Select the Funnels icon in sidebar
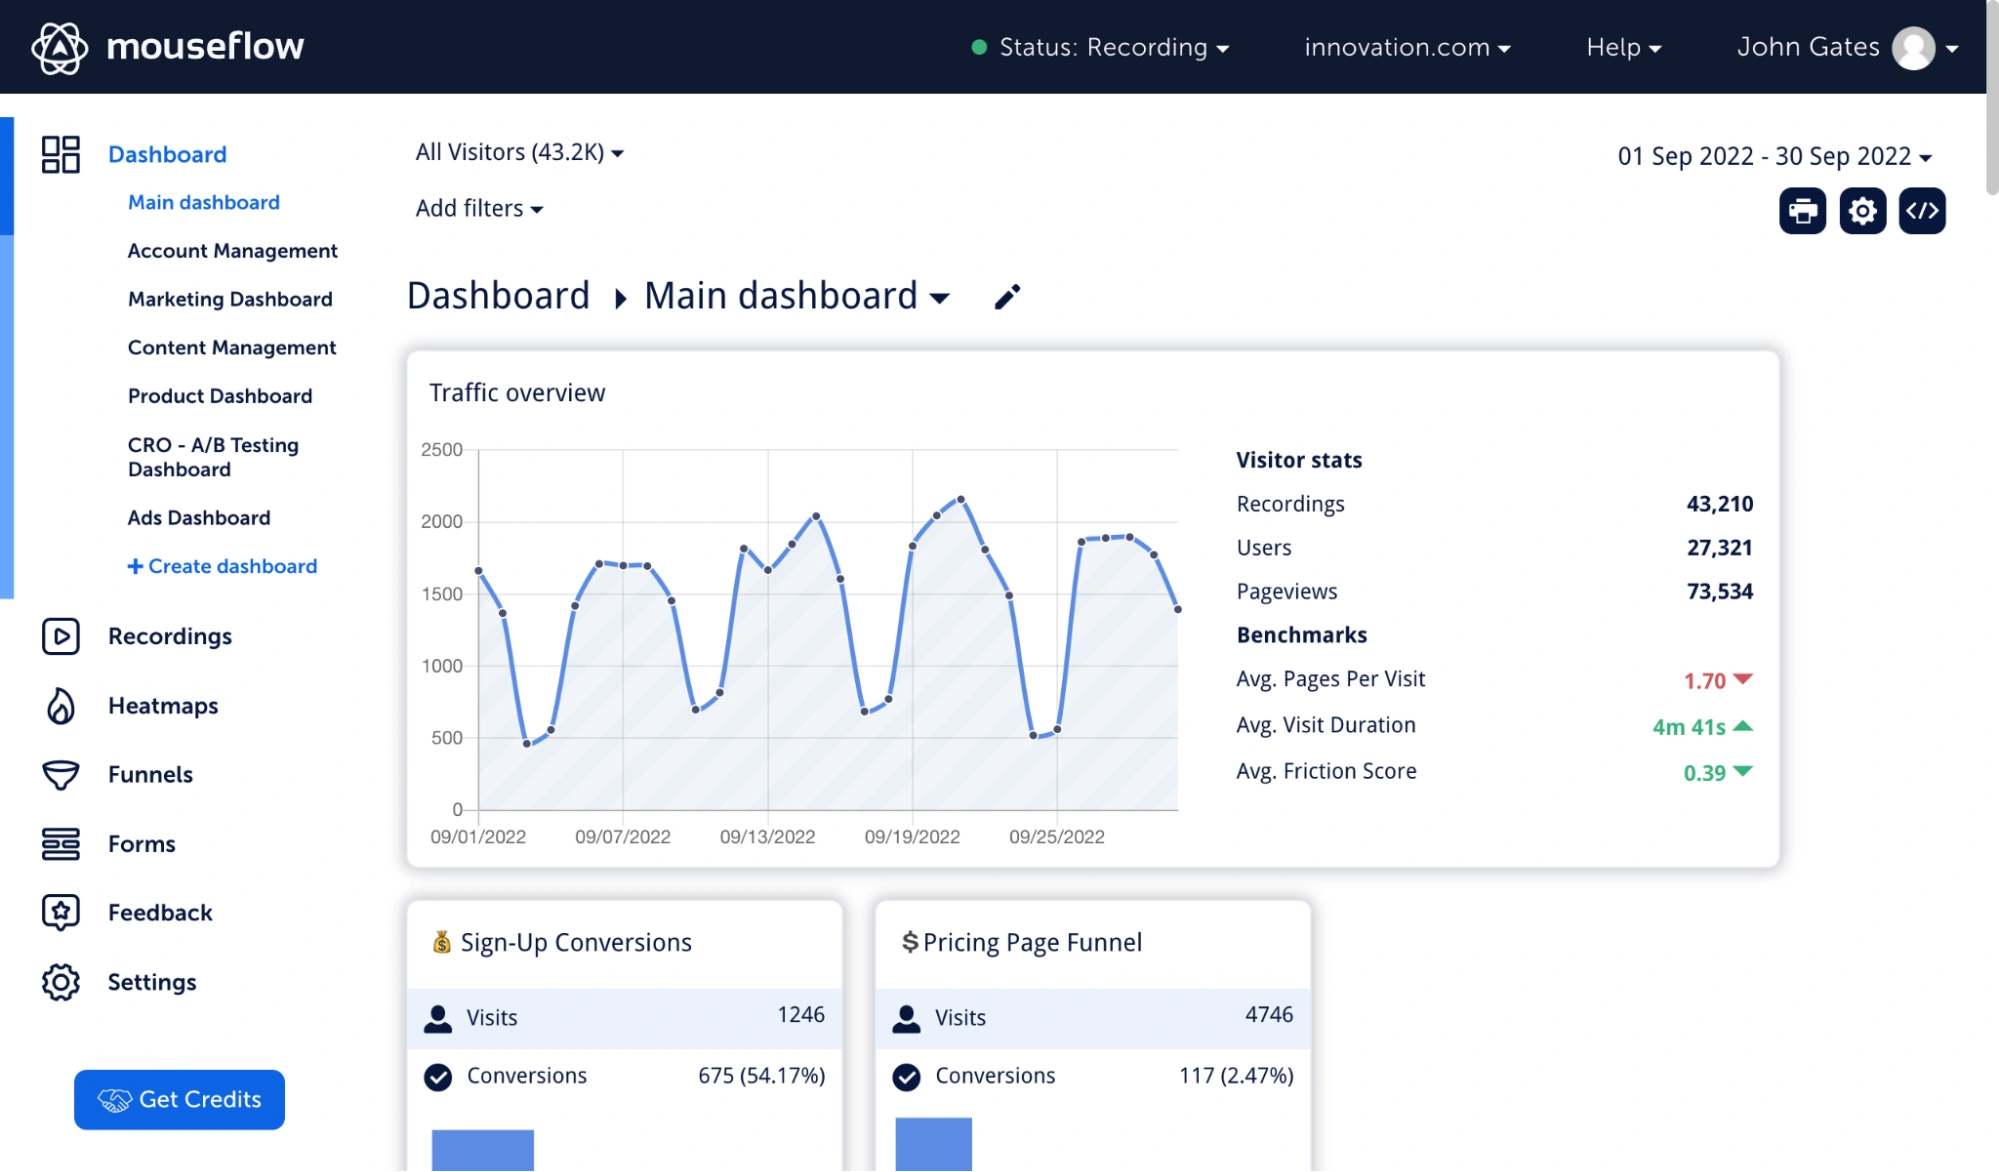The height and width of the screenshot is (1172, 1999). pyautogui.click(x=61, y=775)
